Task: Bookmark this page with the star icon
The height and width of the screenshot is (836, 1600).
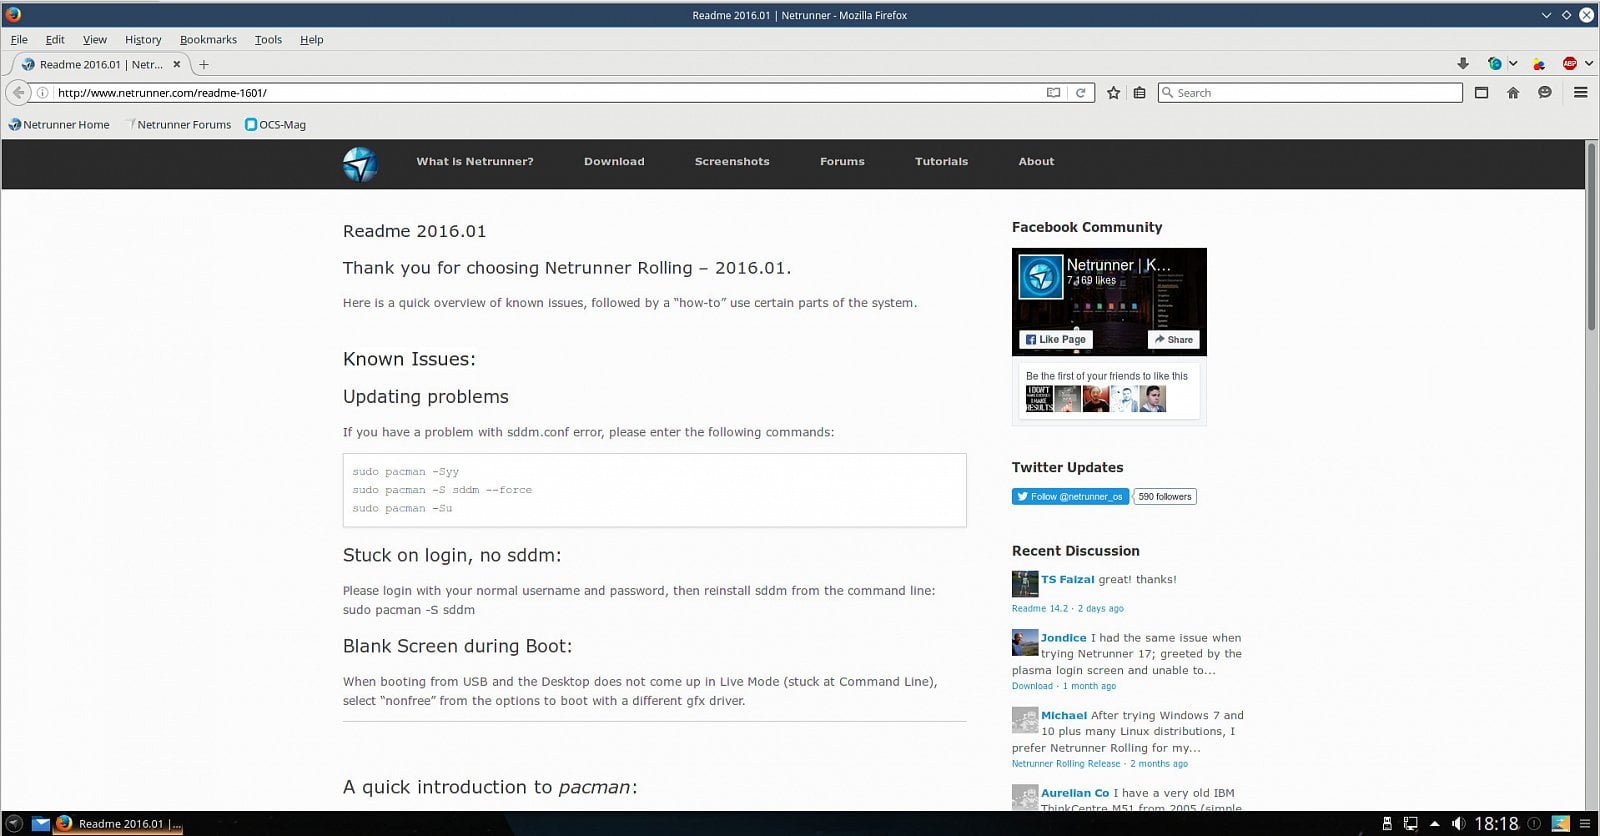Action: 1113,93
